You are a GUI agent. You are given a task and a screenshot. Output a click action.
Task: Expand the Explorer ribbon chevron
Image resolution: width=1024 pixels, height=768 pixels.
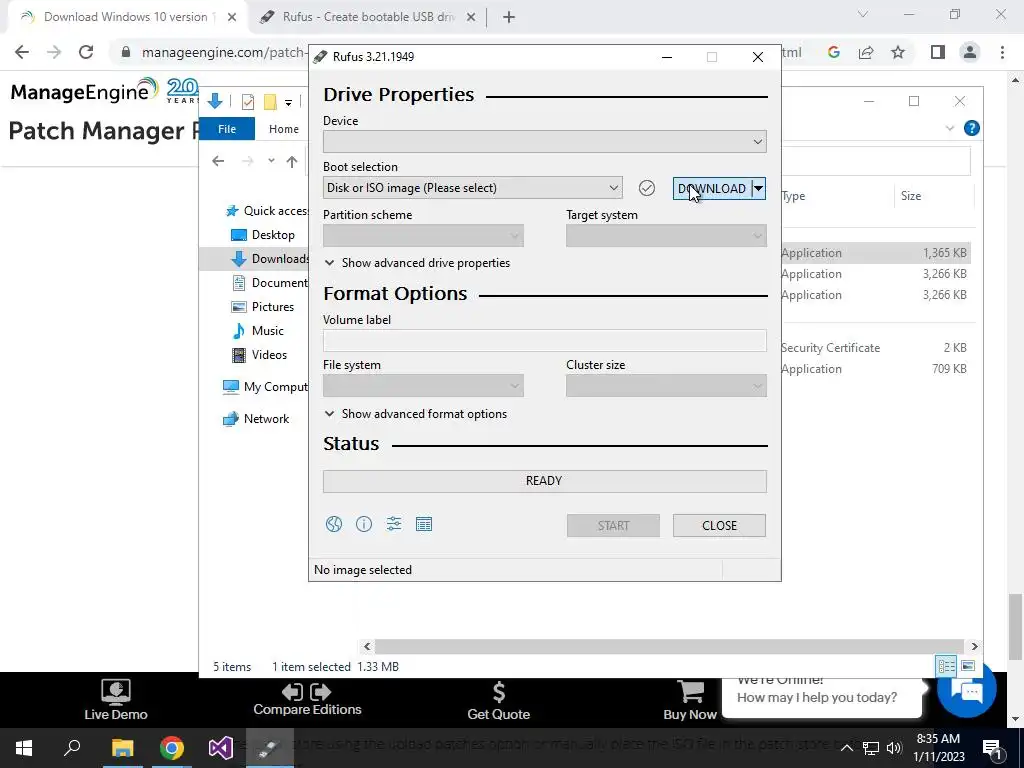(x=950, y=129)
